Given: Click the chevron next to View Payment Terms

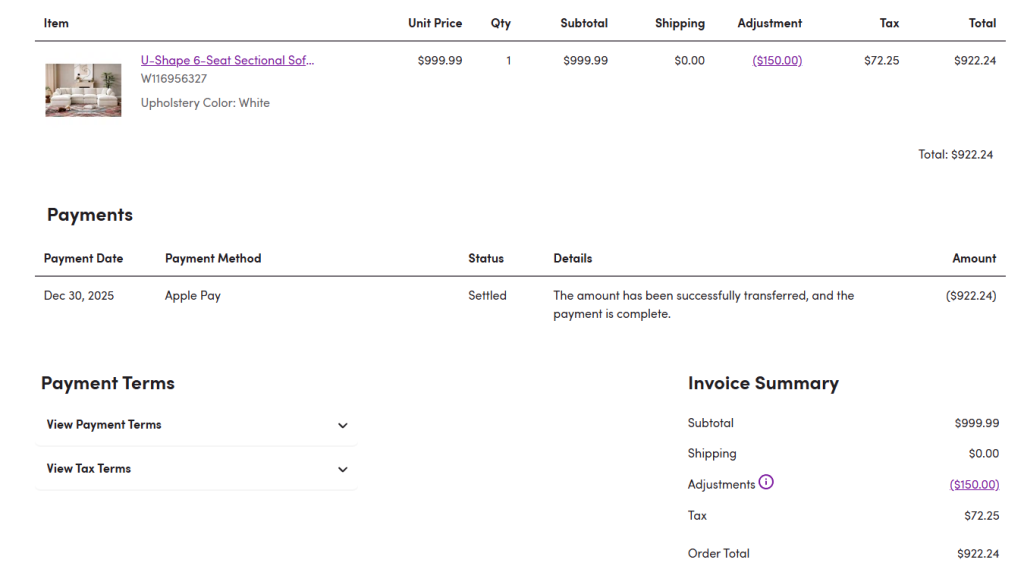Looking at the screenshot, I should pos(342,425).
